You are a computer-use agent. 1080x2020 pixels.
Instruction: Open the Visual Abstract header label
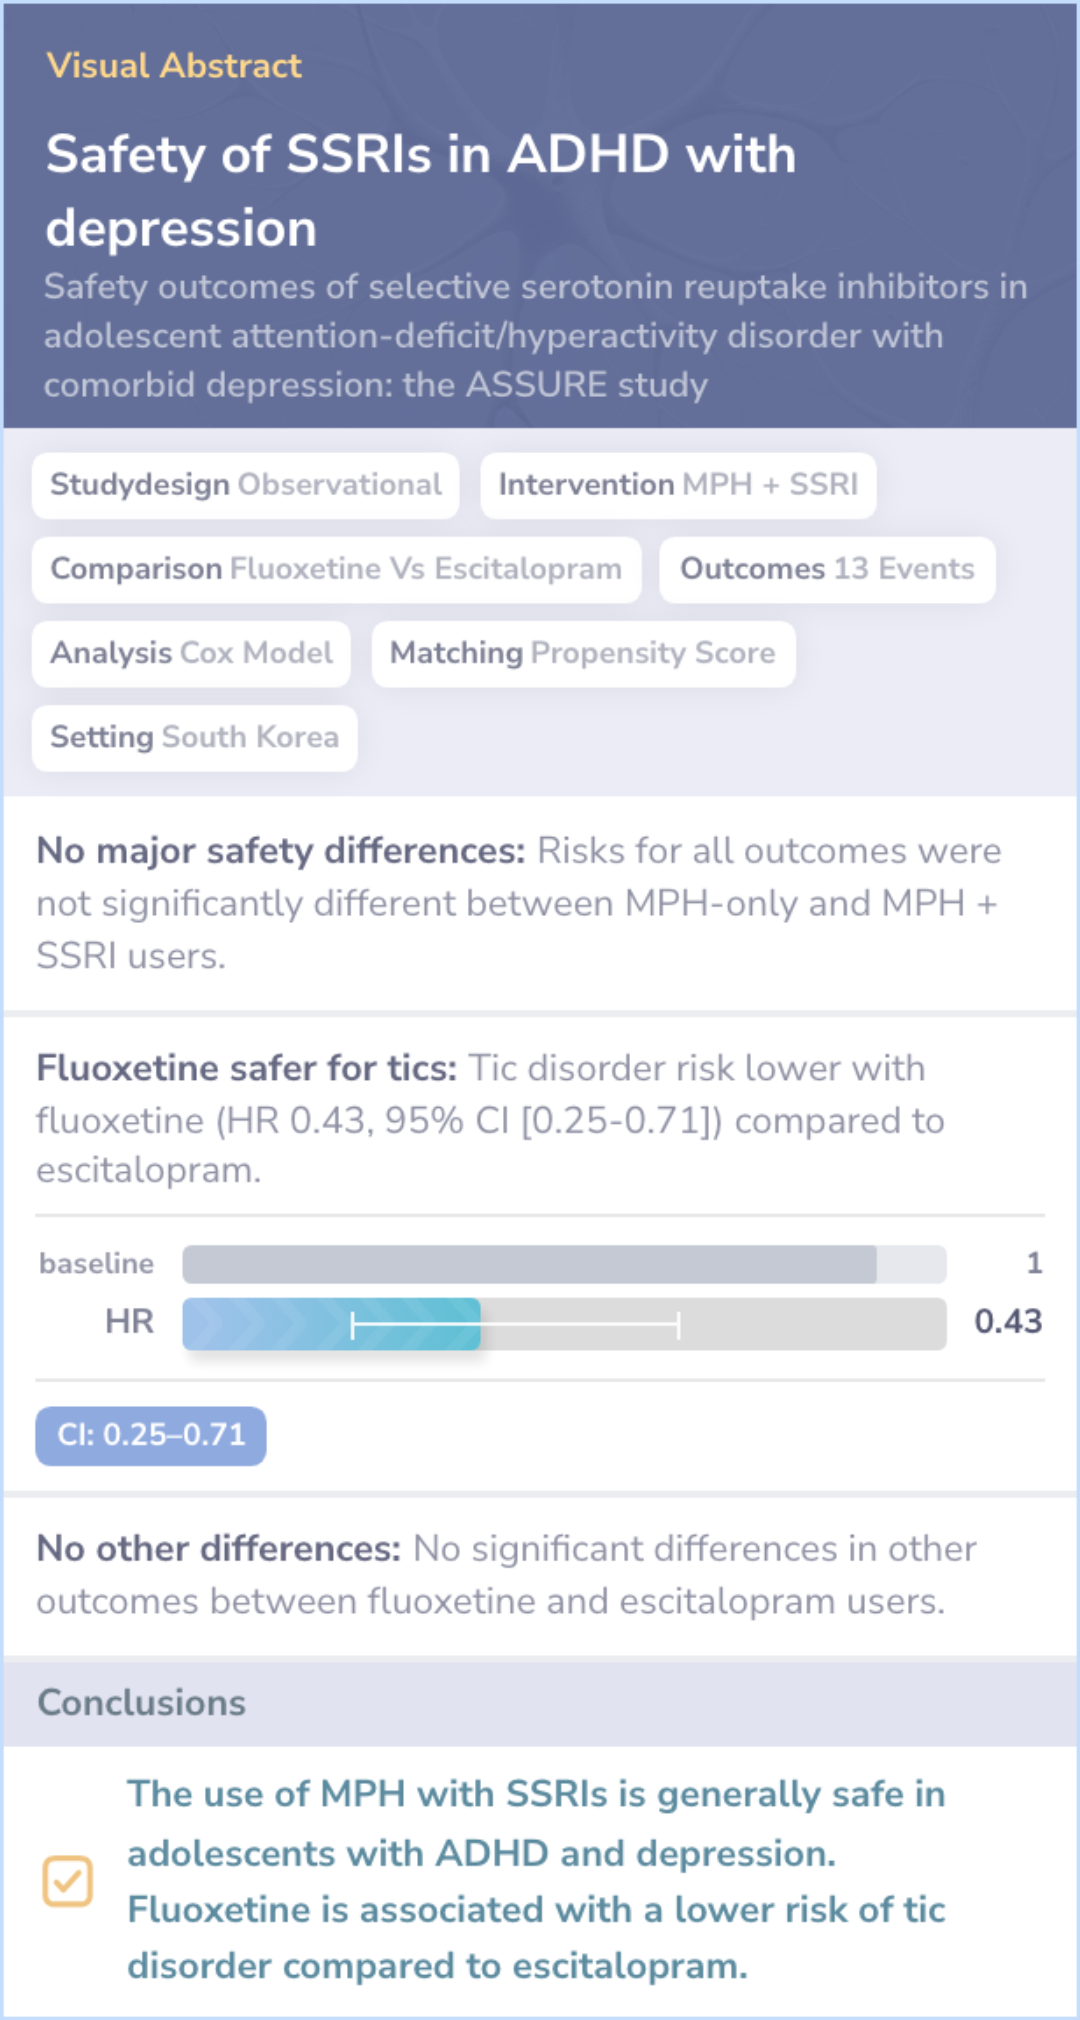[174, 66]
